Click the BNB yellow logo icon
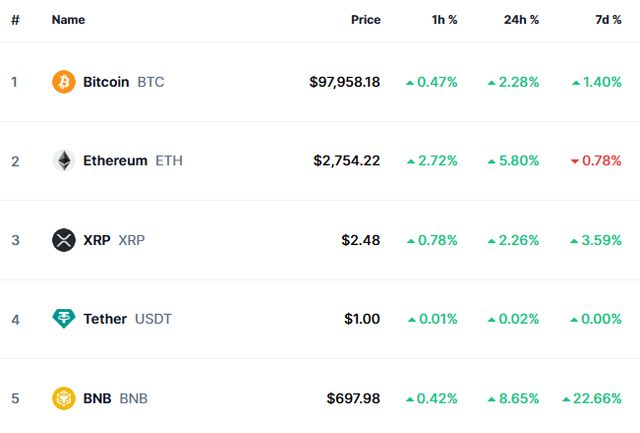Screen dimensions: 640x433 pos(64,398)
